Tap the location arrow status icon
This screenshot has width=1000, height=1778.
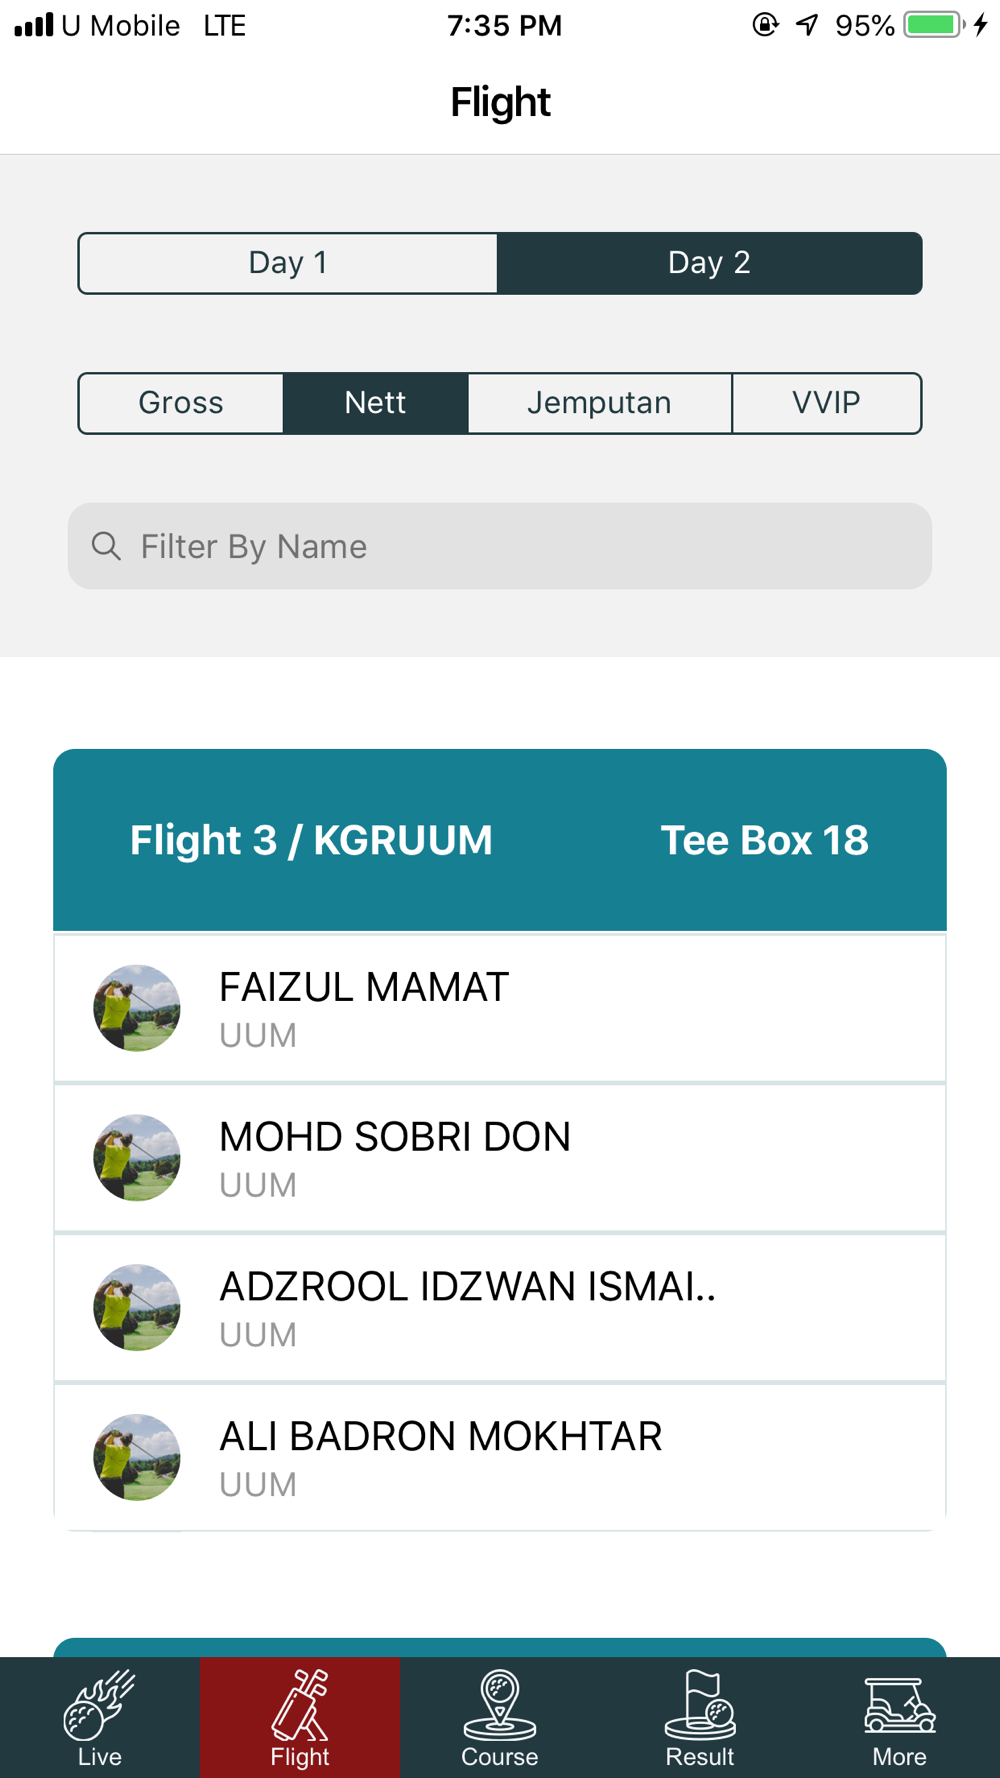click(807, 25)
